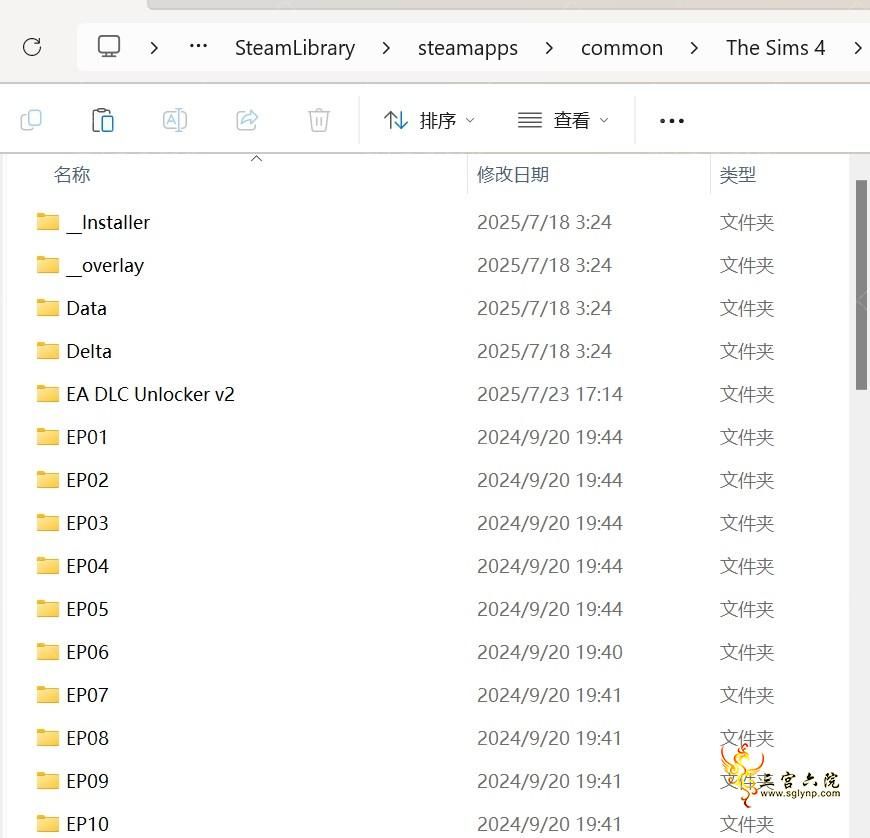870x838 pixels.
Task: Open the toolbar more options menu
Action: click(x=672, y=120)
